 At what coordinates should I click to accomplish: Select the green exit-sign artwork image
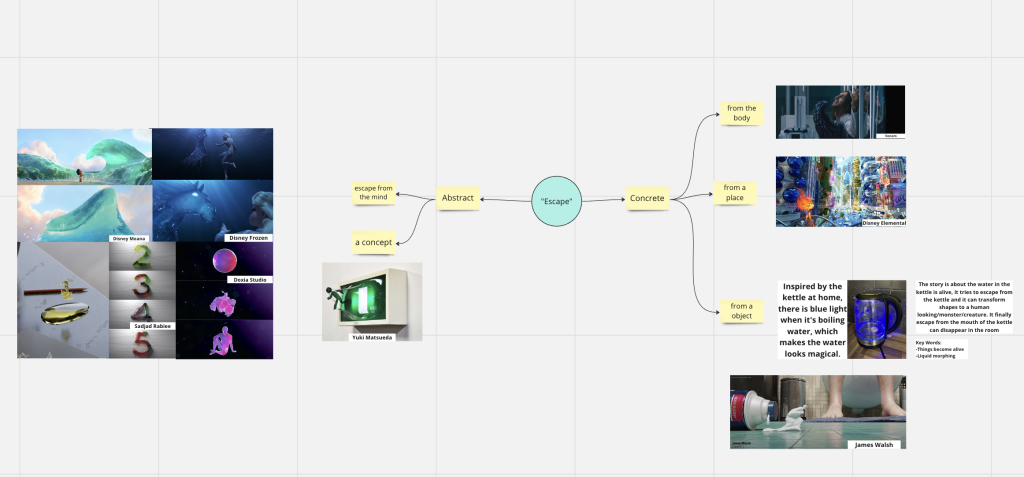[x=372, y=301]
